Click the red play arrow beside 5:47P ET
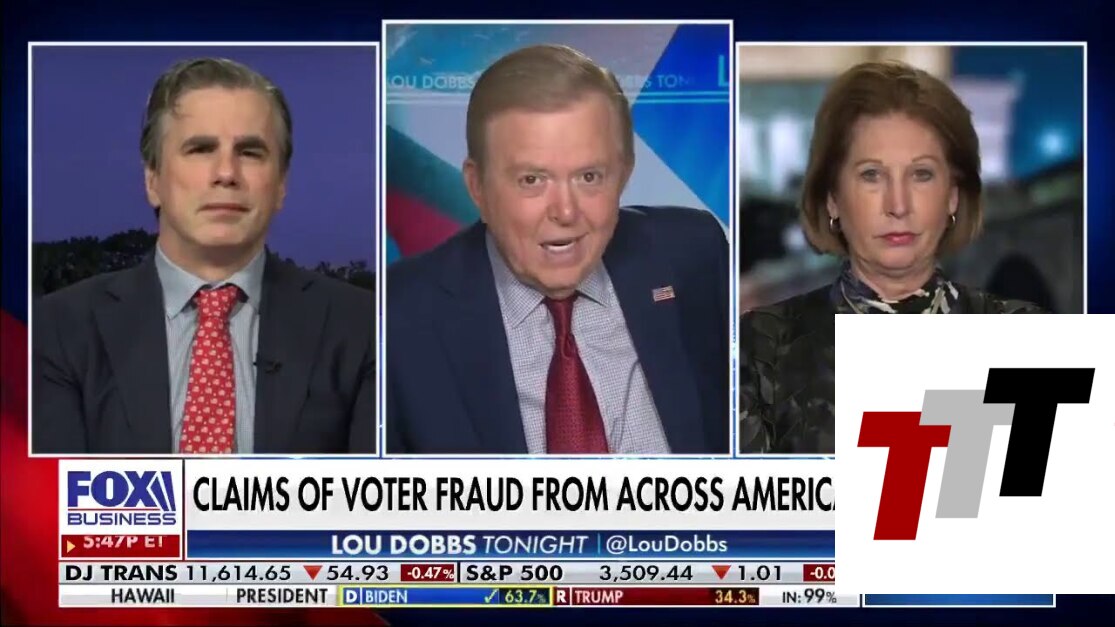Viewport: 1115px width, 627px height. tap(71, 546)
